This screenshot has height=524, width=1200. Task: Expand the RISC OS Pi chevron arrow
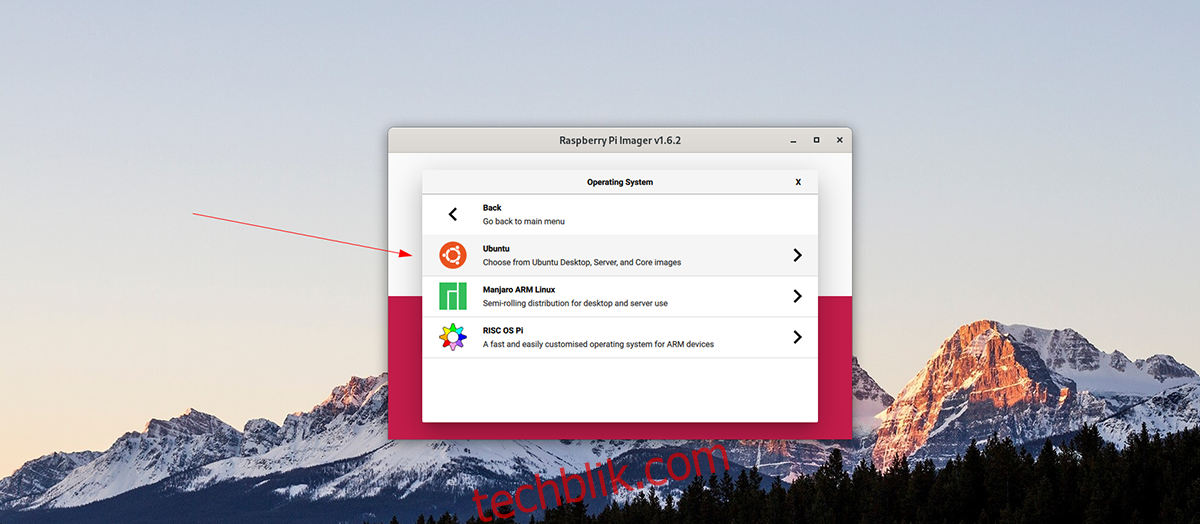point(797,337)
